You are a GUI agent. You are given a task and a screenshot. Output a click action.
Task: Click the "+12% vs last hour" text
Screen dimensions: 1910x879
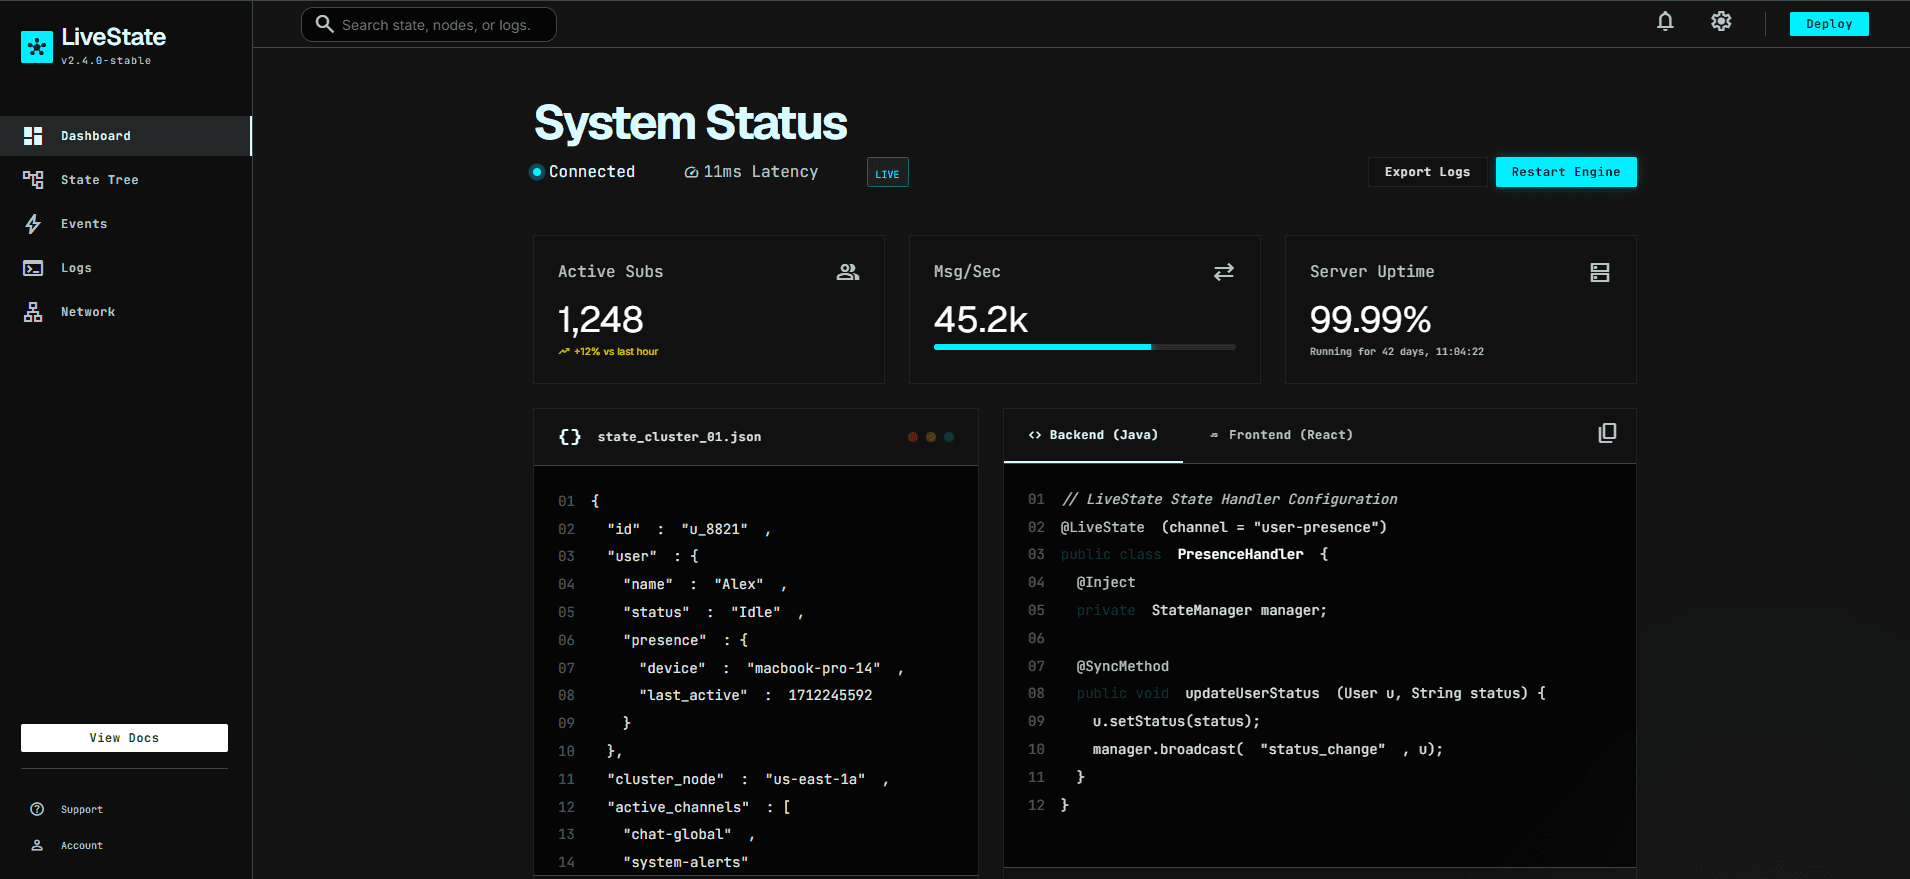pos(616,352)
